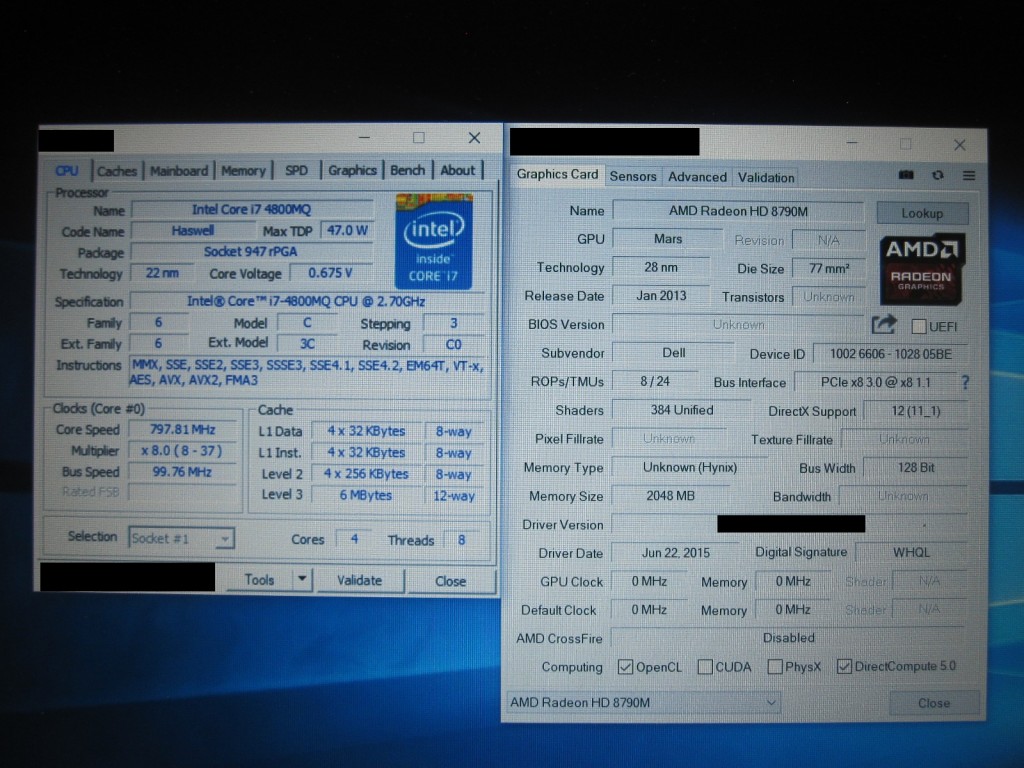Toggle the OpenCL checkbox
1024x768 pixels.
click(625, 667)
